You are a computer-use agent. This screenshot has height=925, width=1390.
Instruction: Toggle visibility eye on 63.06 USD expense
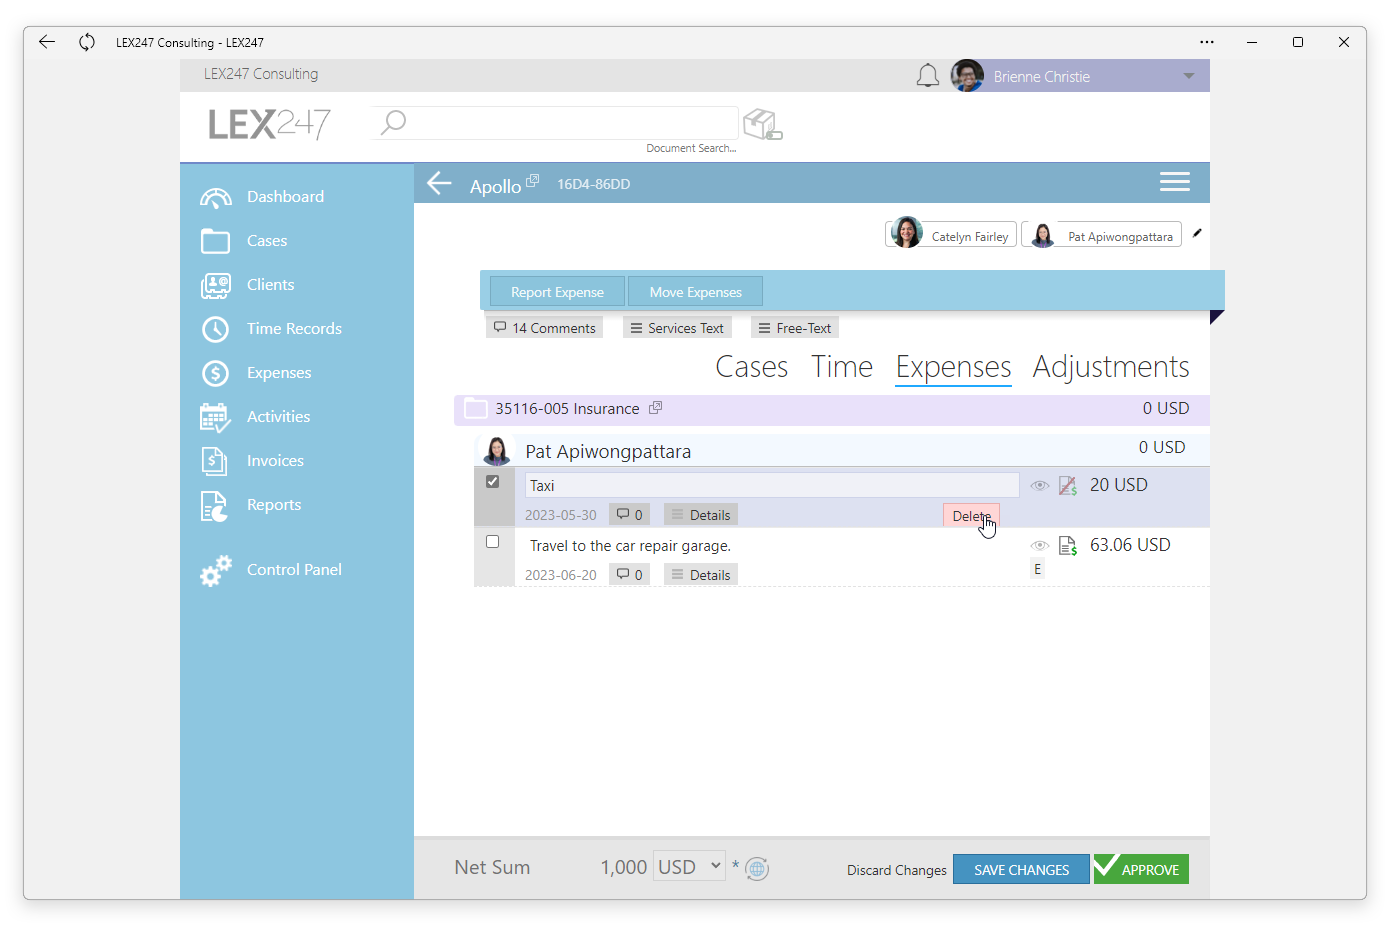click(1040, 546)
